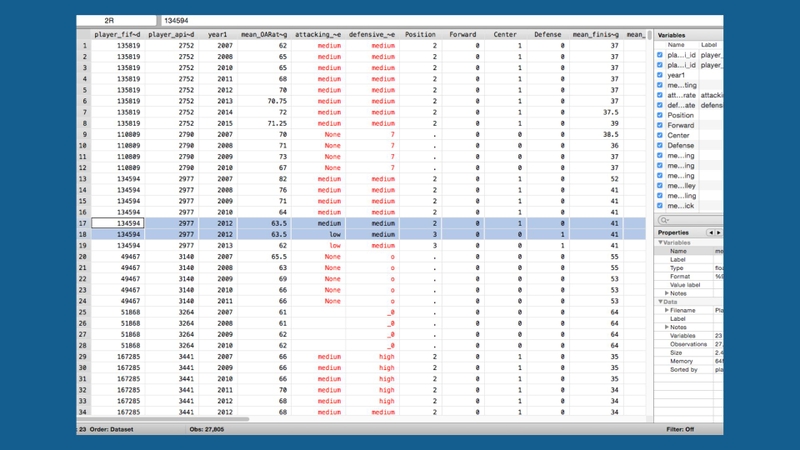Select the Forward column header
Image resolution: width=800 pixels, height=450 pixels.
463,35
